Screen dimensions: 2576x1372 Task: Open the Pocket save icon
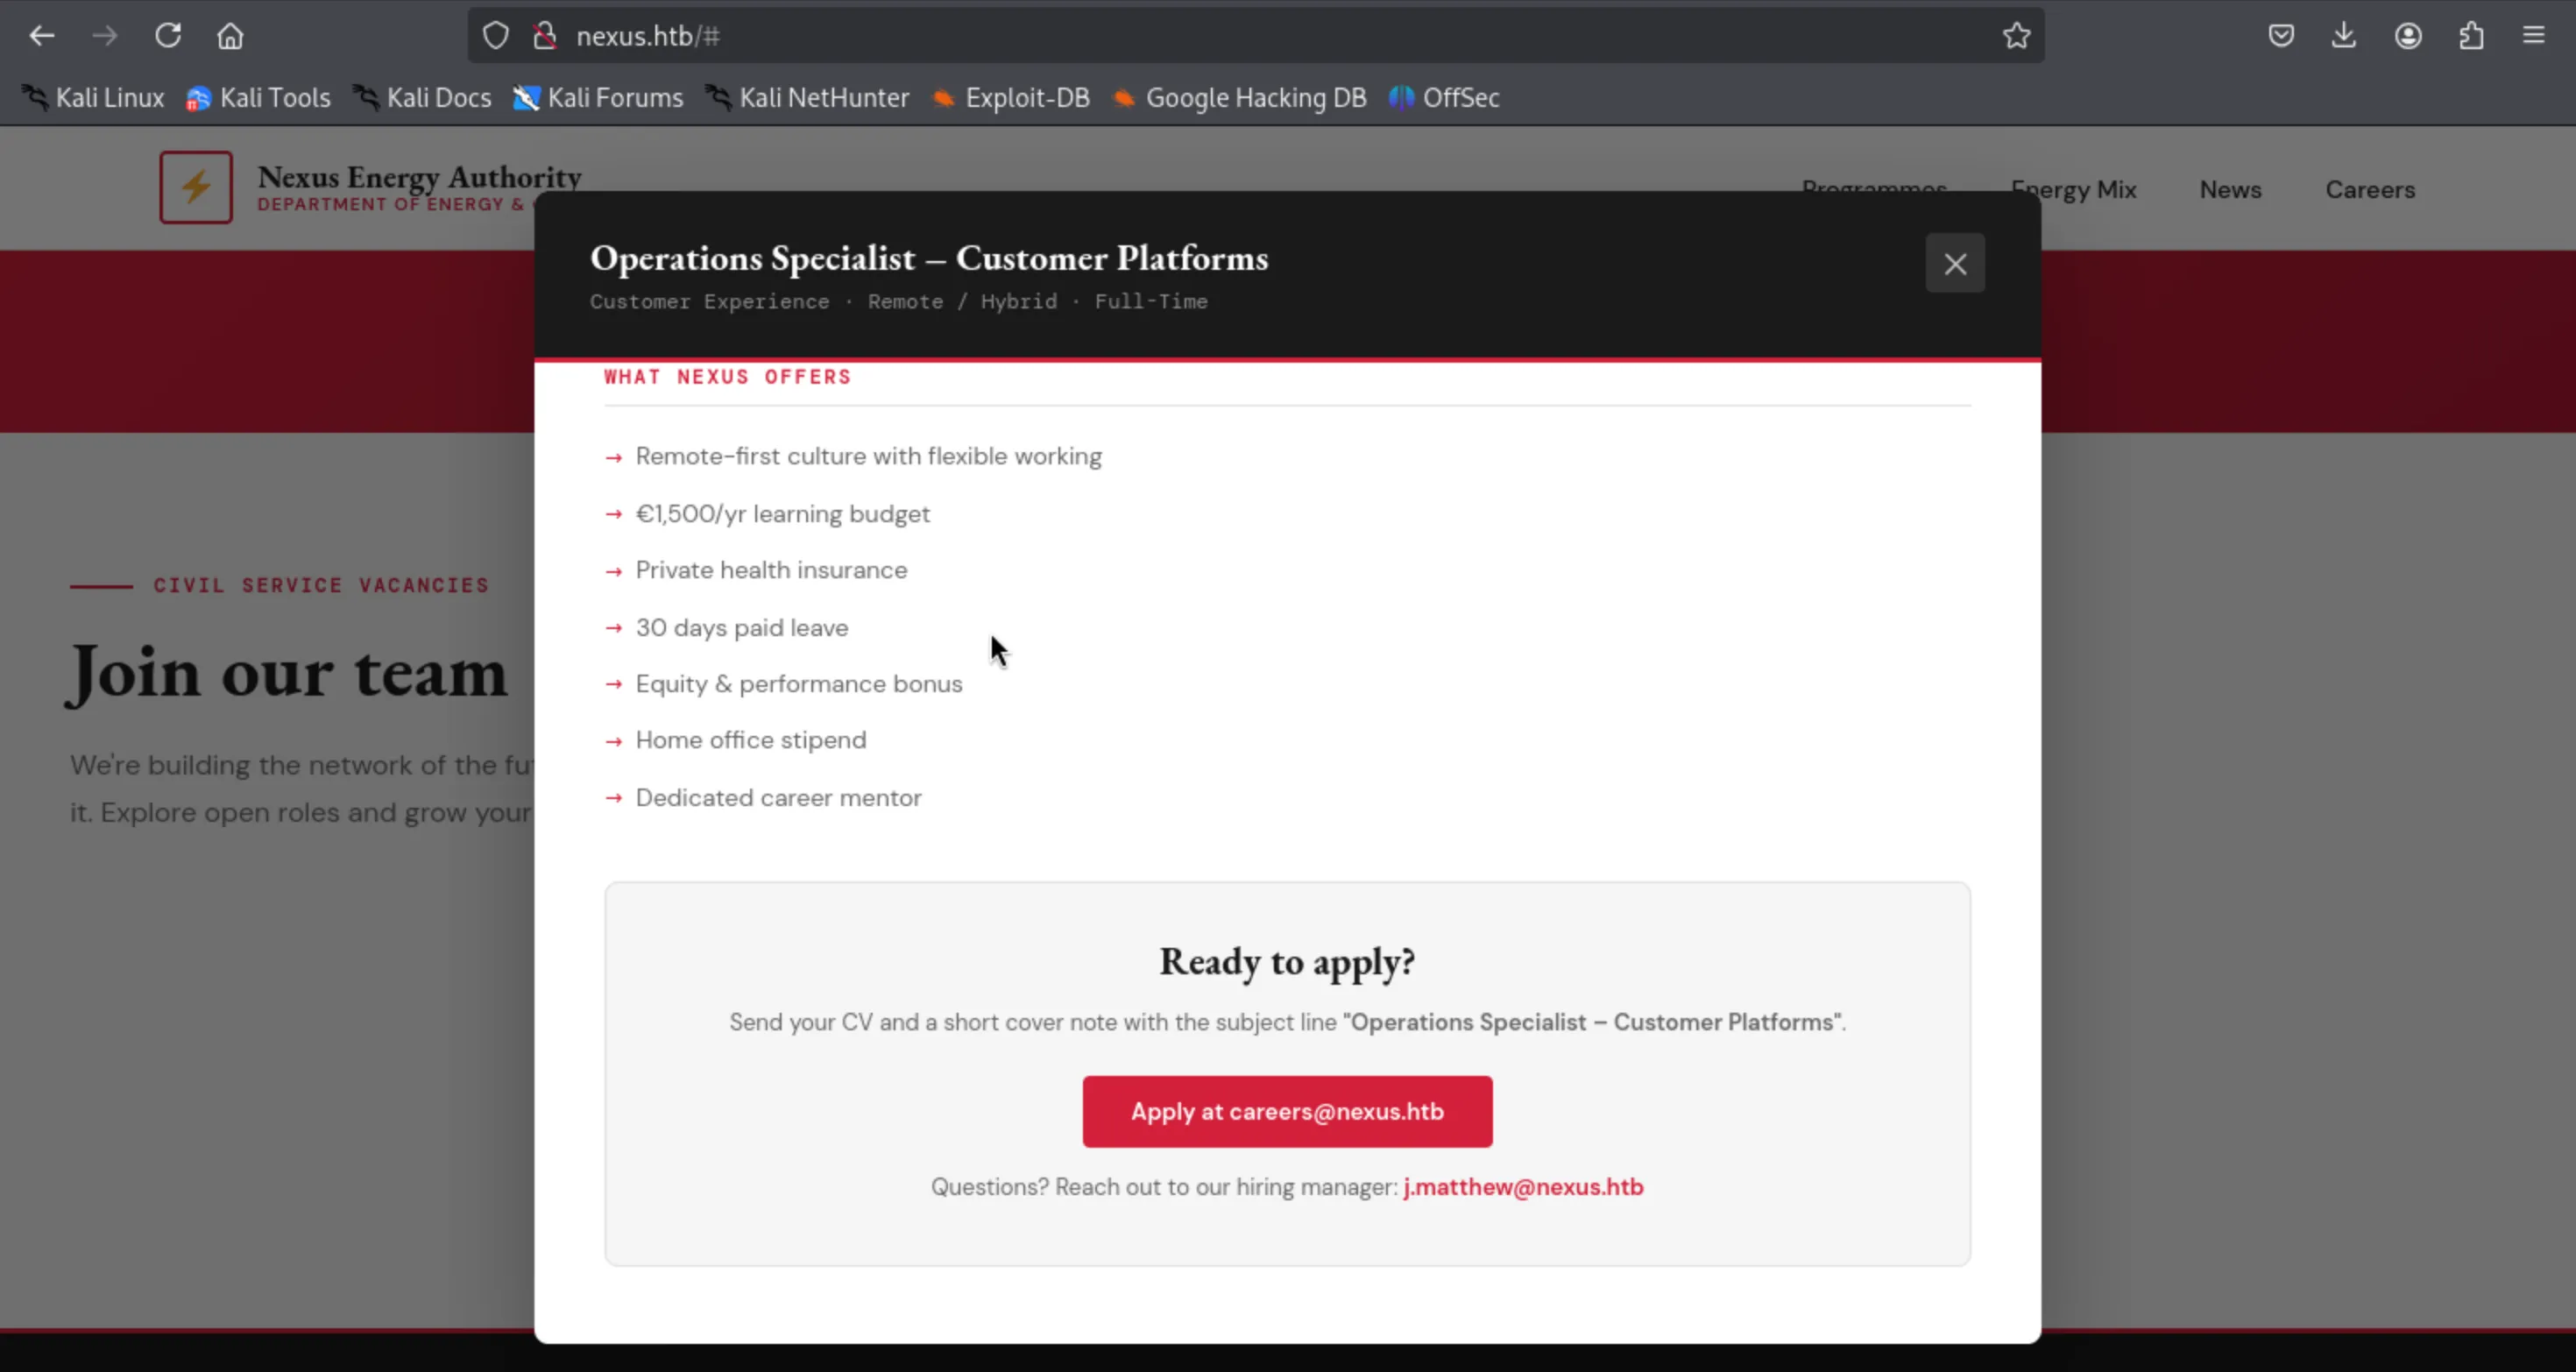2281,36
